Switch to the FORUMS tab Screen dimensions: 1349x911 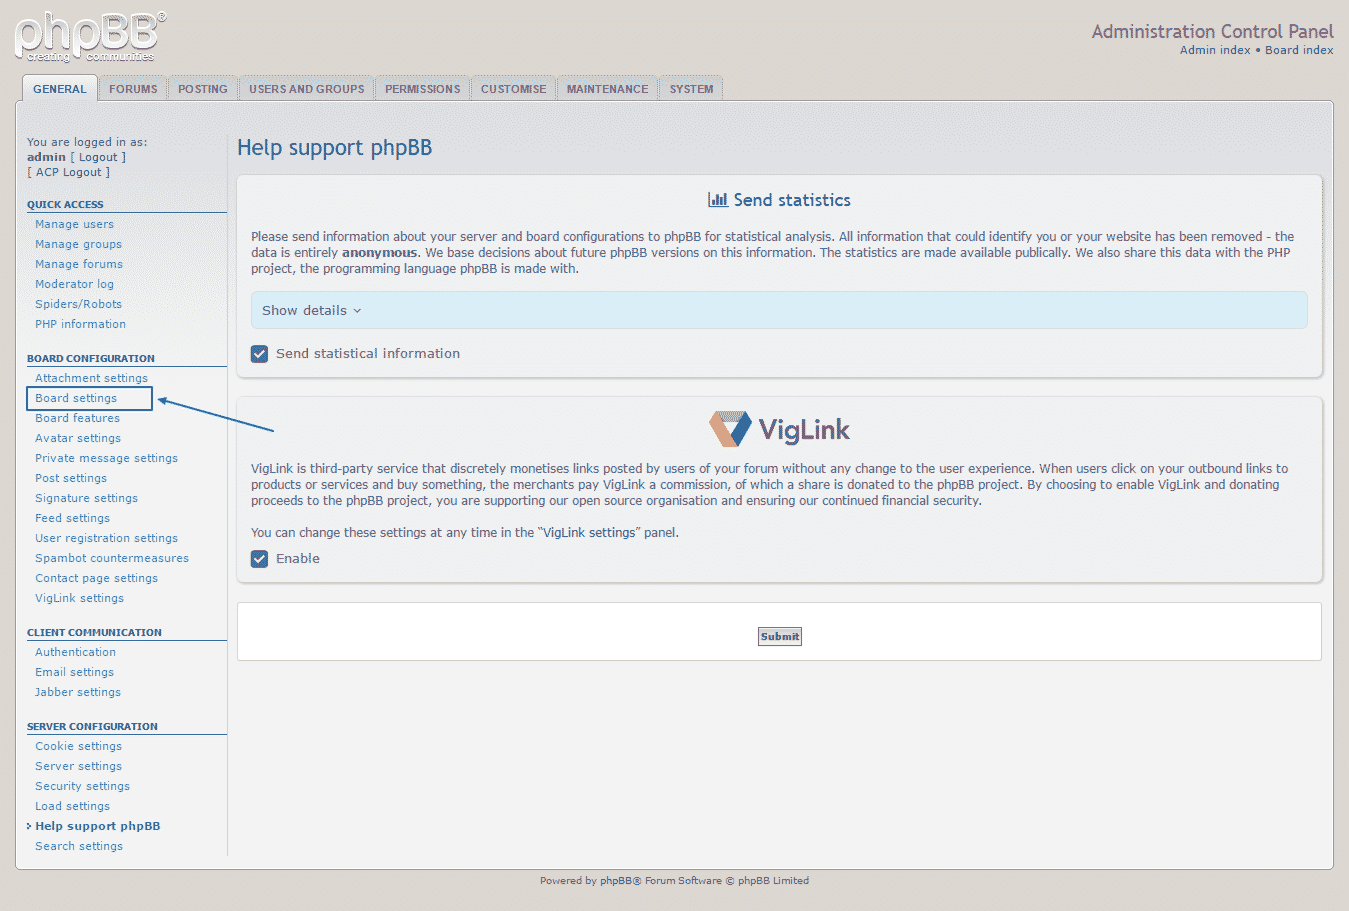point(132,88)
